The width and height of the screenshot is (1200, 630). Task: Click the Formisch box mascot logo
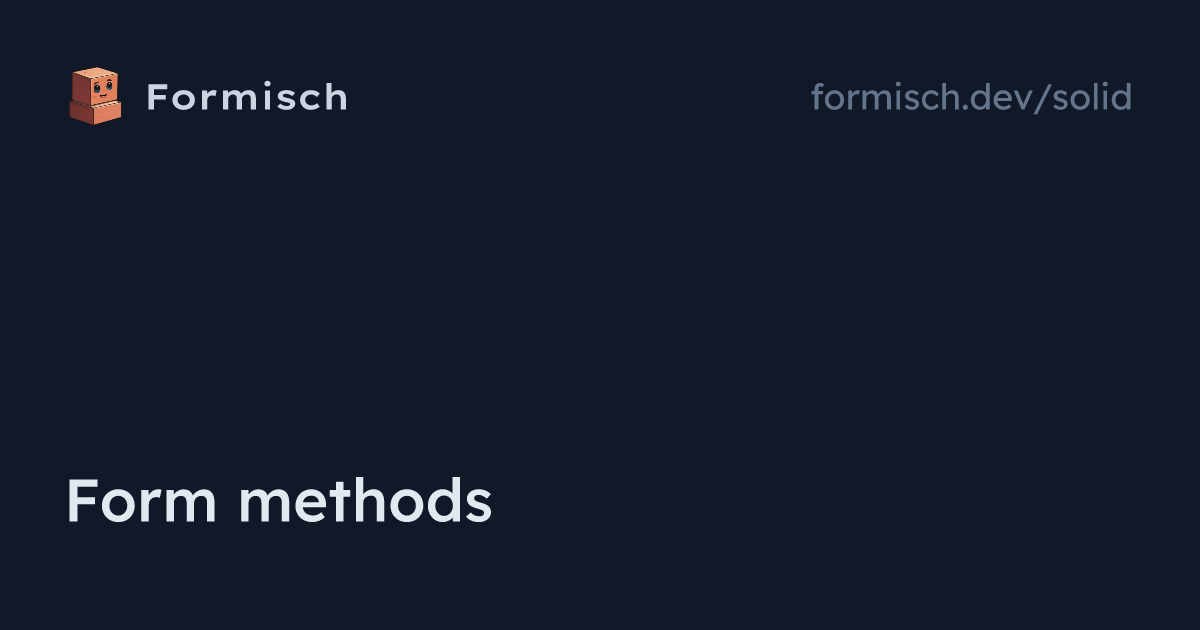pyautogui.click(x=95, y=96)
